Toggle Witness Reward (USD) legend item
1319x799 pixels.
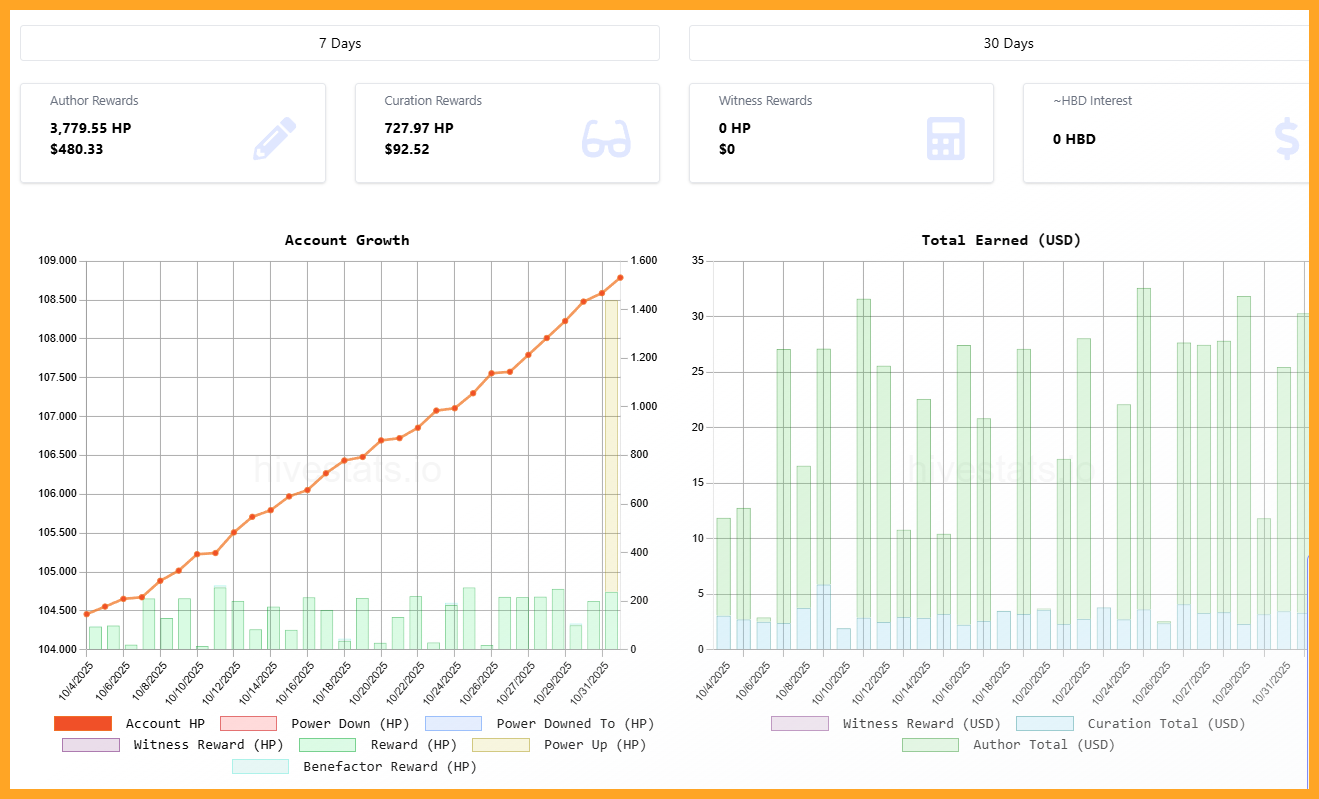click(799, 723)
